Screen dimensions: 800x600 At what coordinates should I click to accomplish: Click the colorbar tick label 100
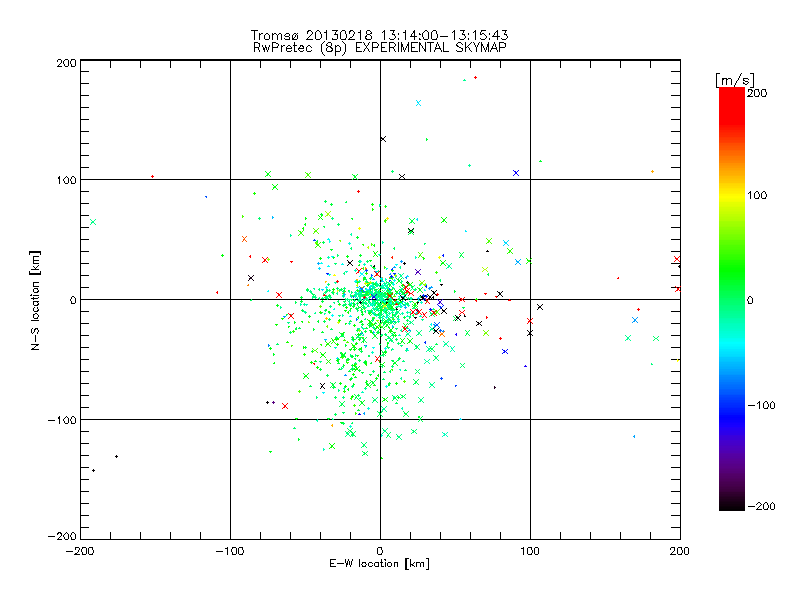(757, 195)
